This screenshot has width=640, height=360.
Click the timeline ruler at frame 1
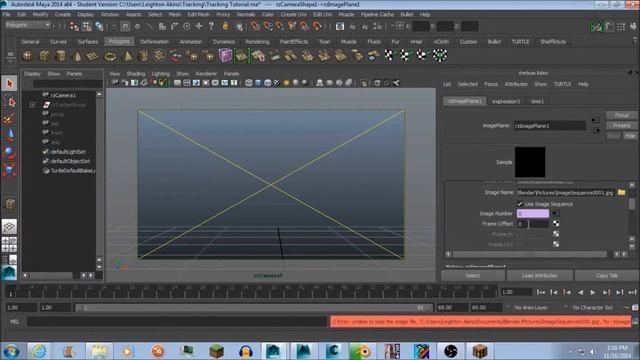[x=11, y=292]
